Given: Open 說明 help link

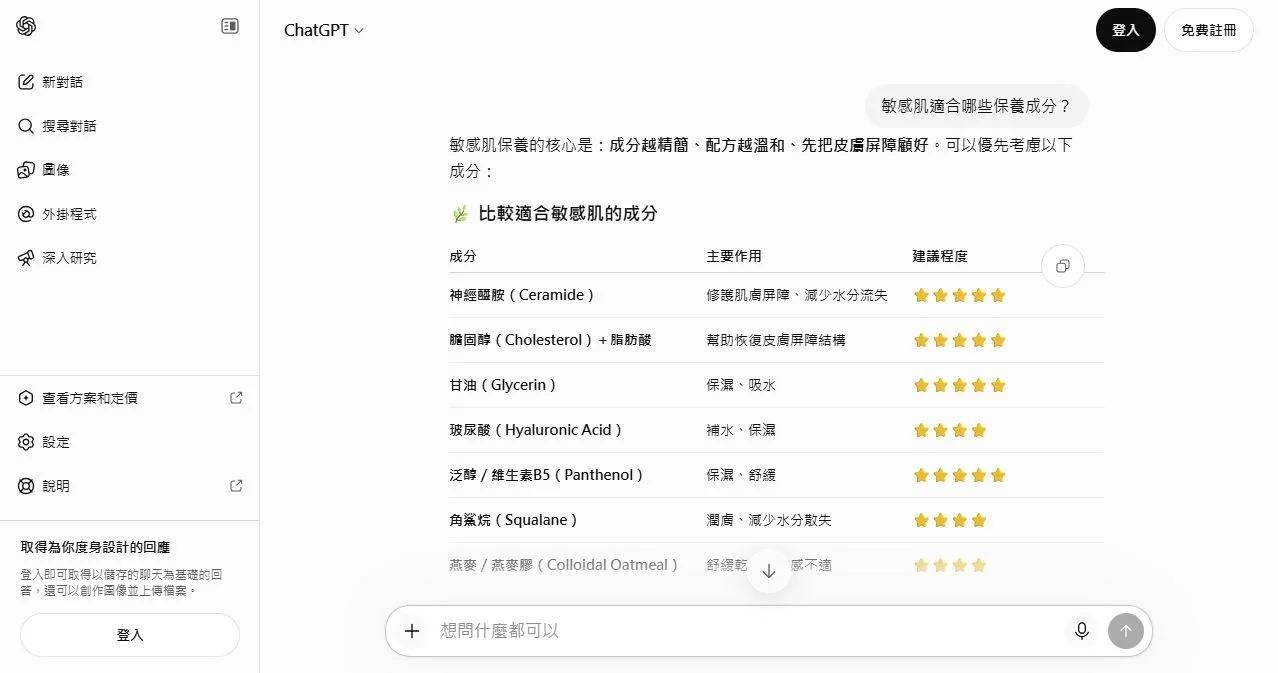Looking at the screenshot, I should click(x=130, y=486).
